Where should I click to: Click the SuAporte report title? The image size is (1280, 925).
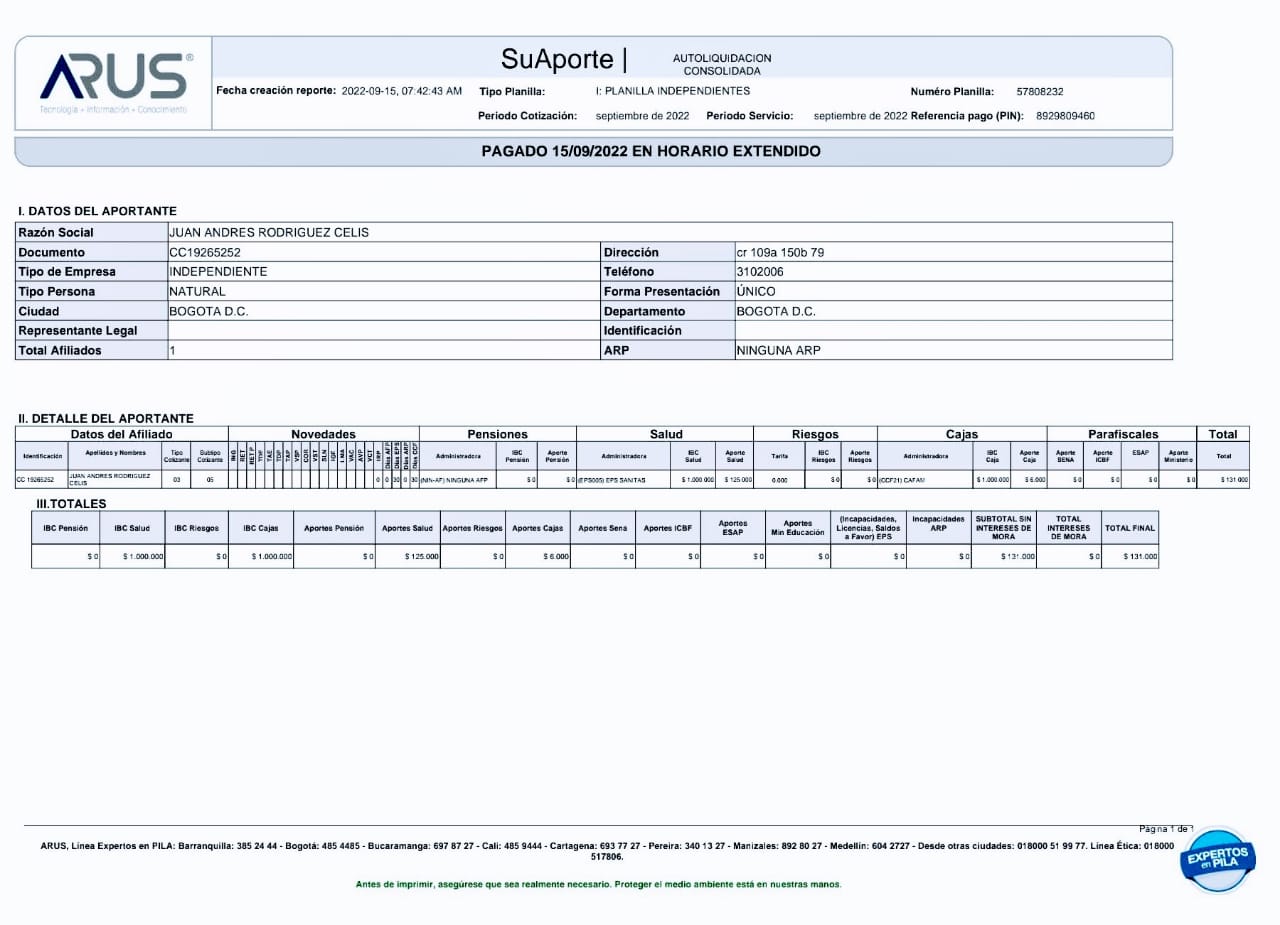pyautogui.click(x=564, y=60)
